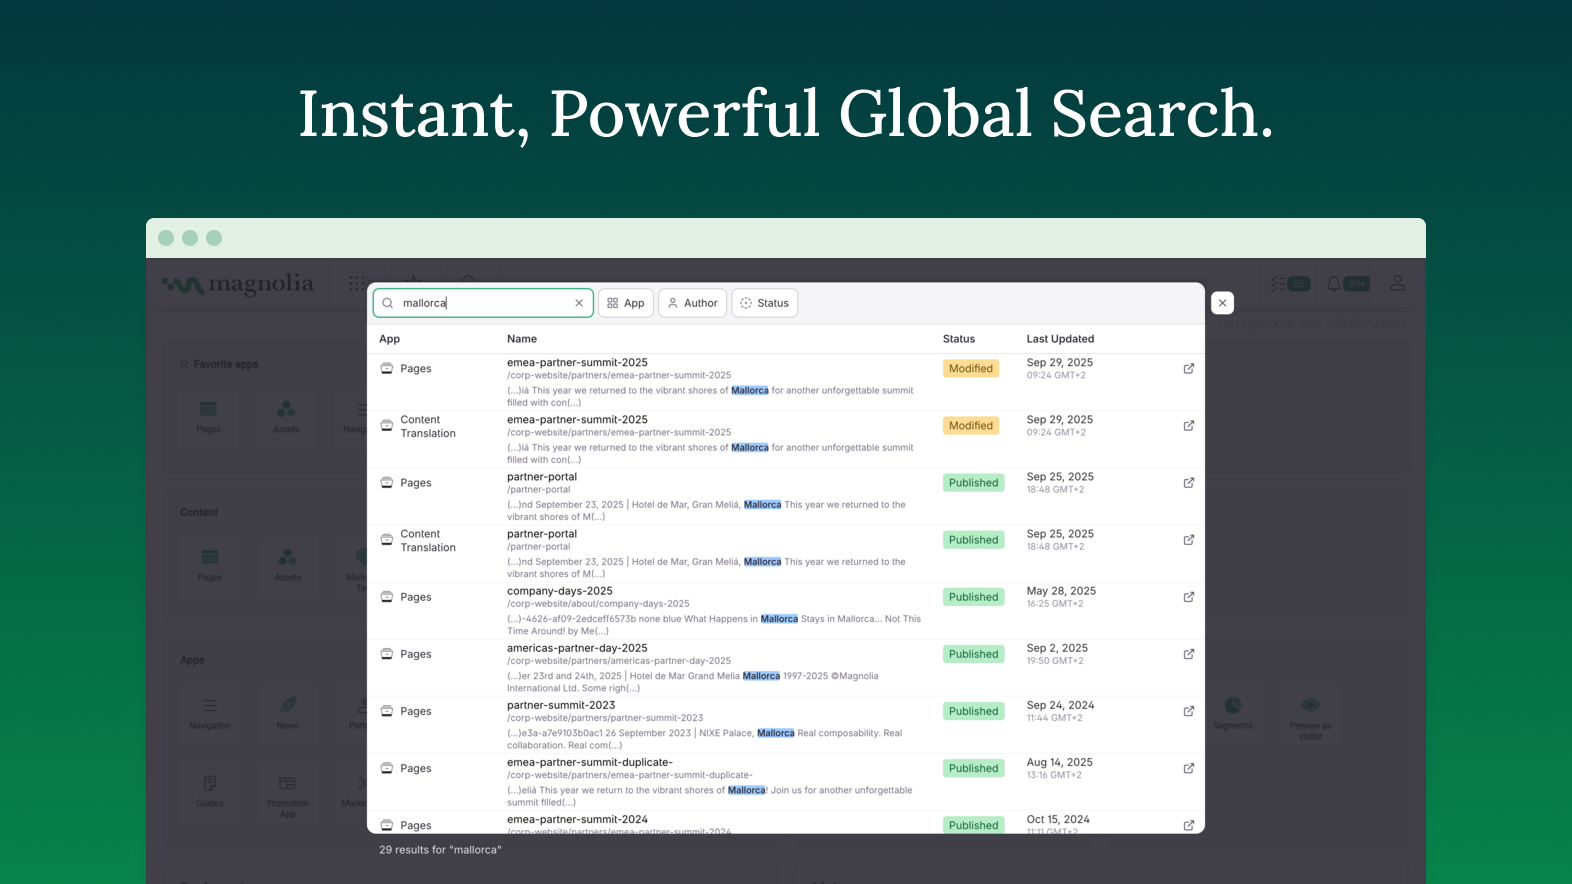Clear the mallorca search text
1572x884 pixels.
pyautogui.click(x=579, y=303)
